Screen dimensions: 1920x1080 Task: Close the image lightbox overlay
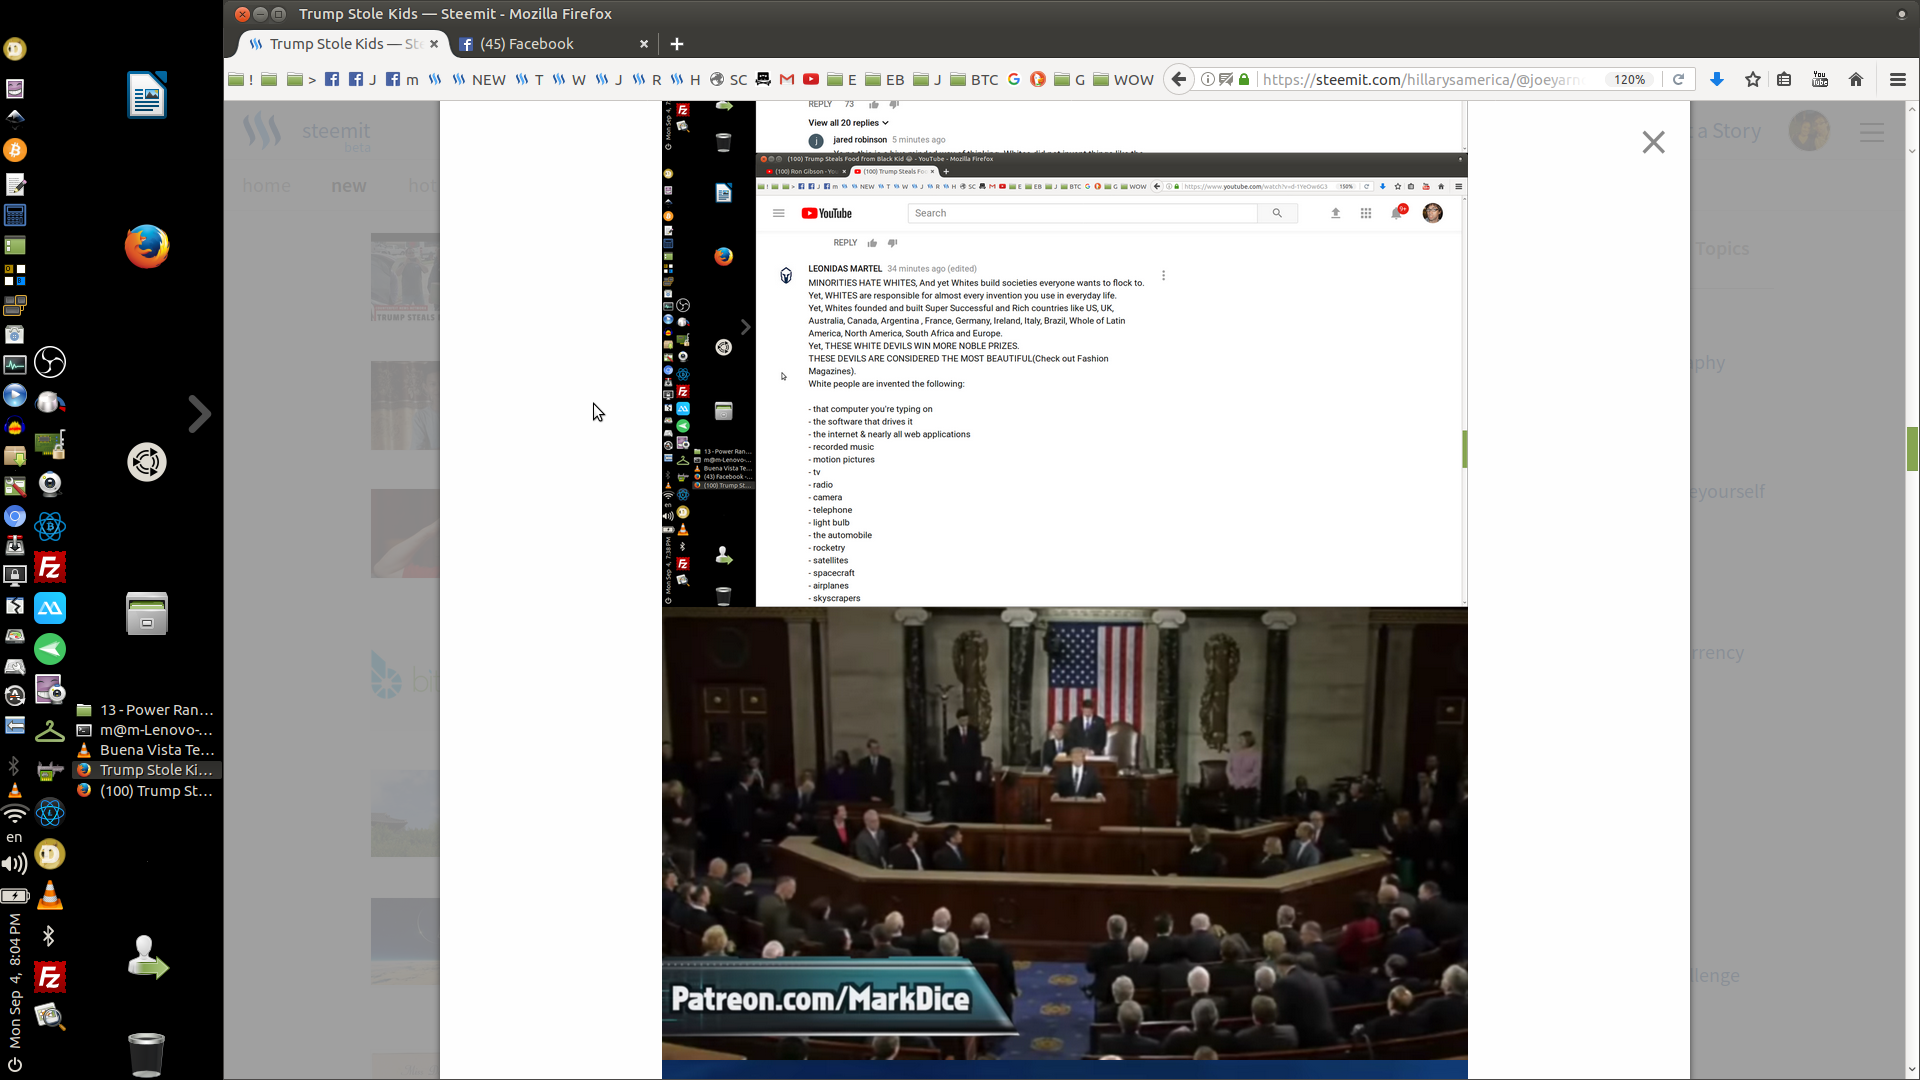tap(1653, 142)
